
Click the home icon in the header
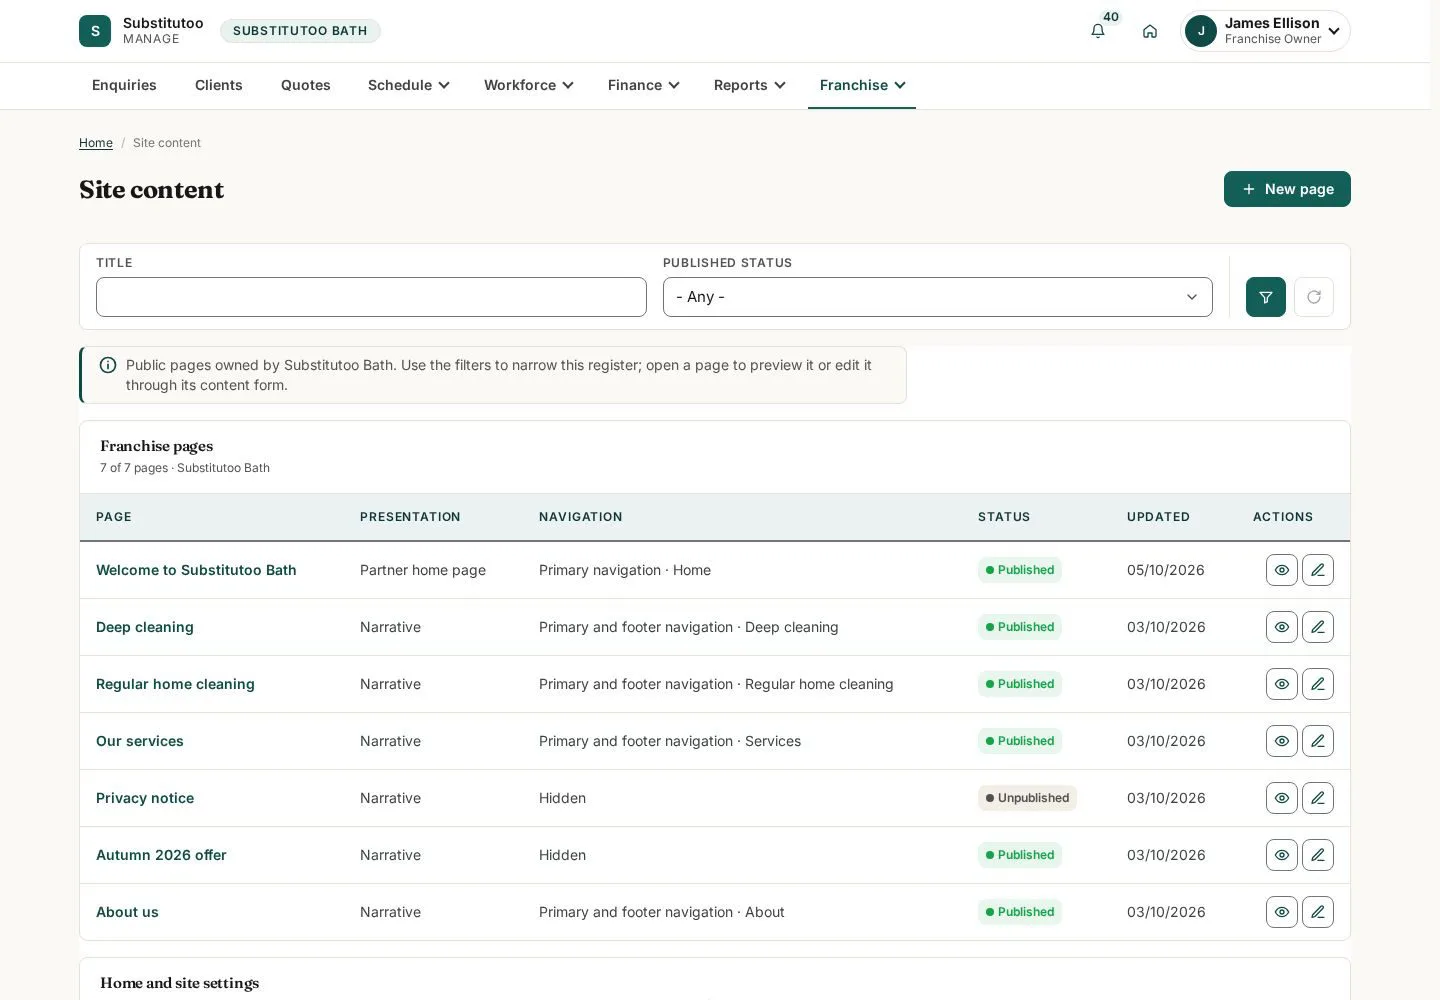point(1150,31)
